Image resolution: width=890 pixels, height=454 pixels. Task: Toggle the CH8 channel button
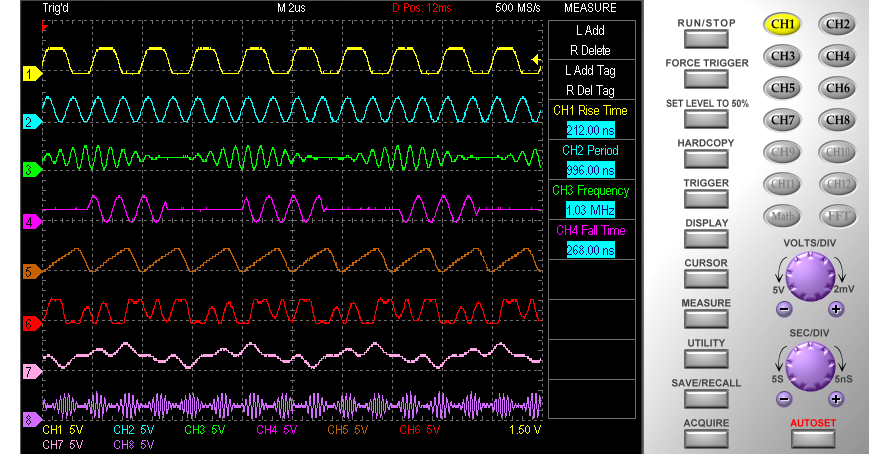(x=837, y=120)
